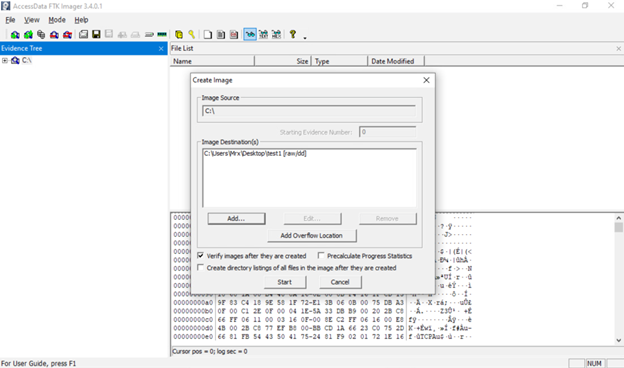
Task: Enable Precalculate Progress Statistics checkbox
Action: click(321, 255)
